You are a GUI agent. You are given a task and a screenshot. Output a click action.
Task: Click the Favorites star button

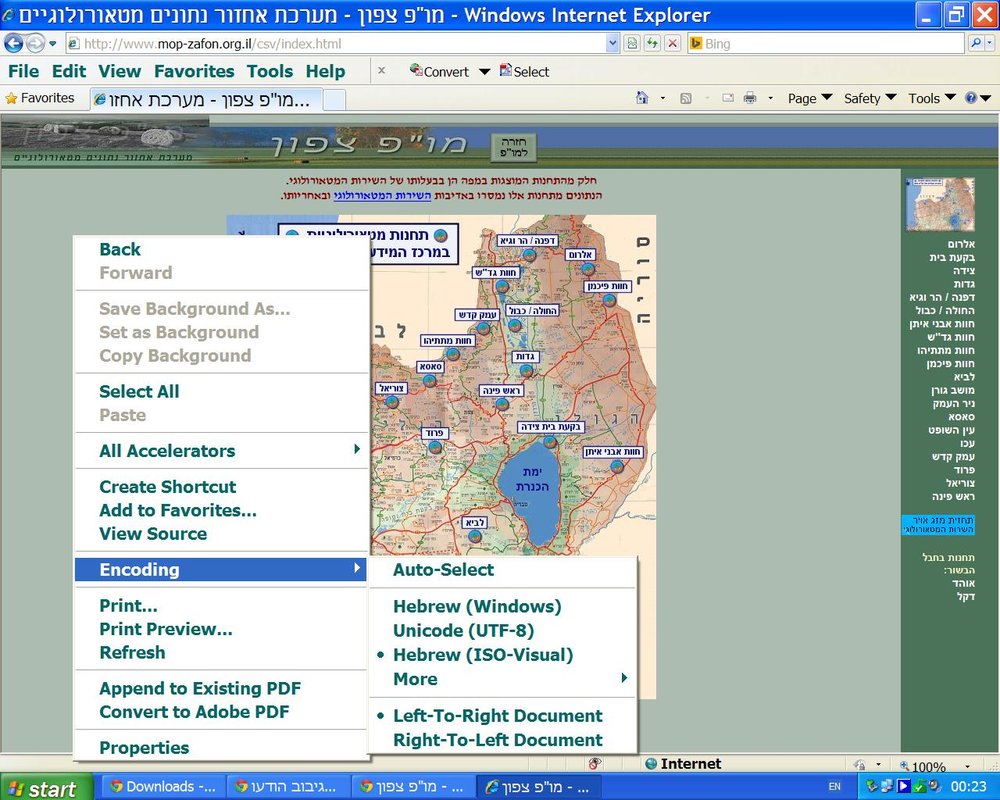[x=40, y=98]
